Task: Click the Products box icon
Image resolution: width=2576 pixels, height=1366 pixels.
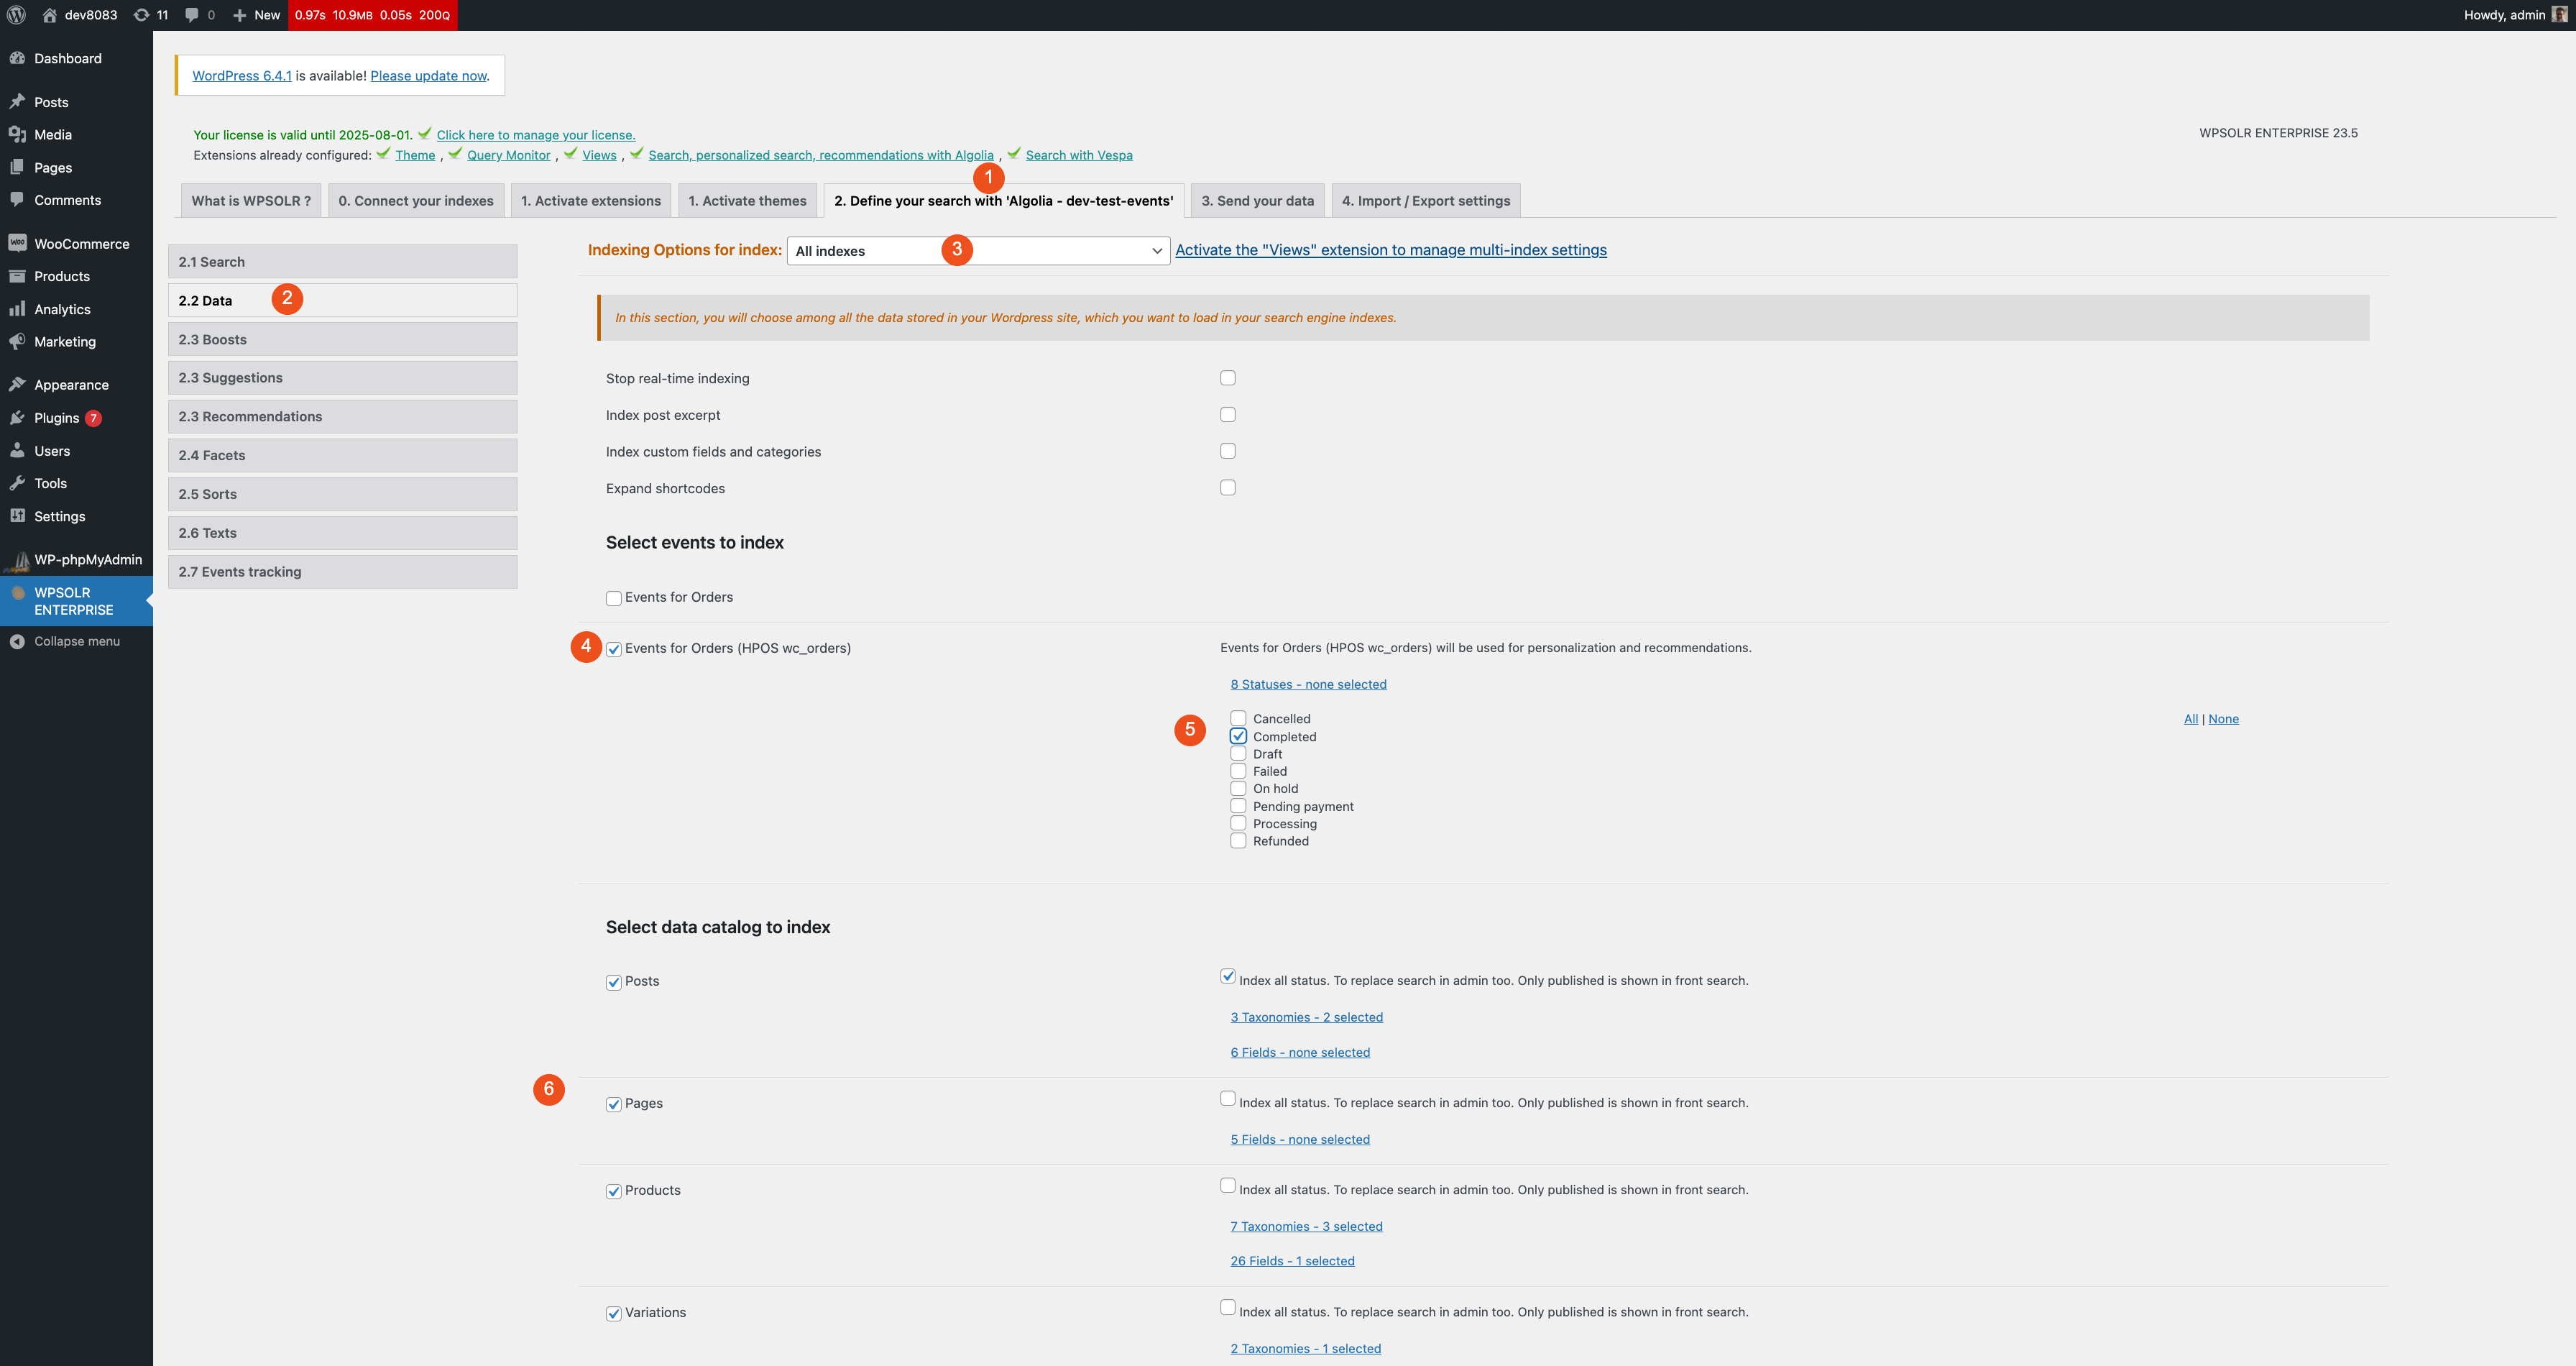Action: pyautogui.click(x=17, y=276)
